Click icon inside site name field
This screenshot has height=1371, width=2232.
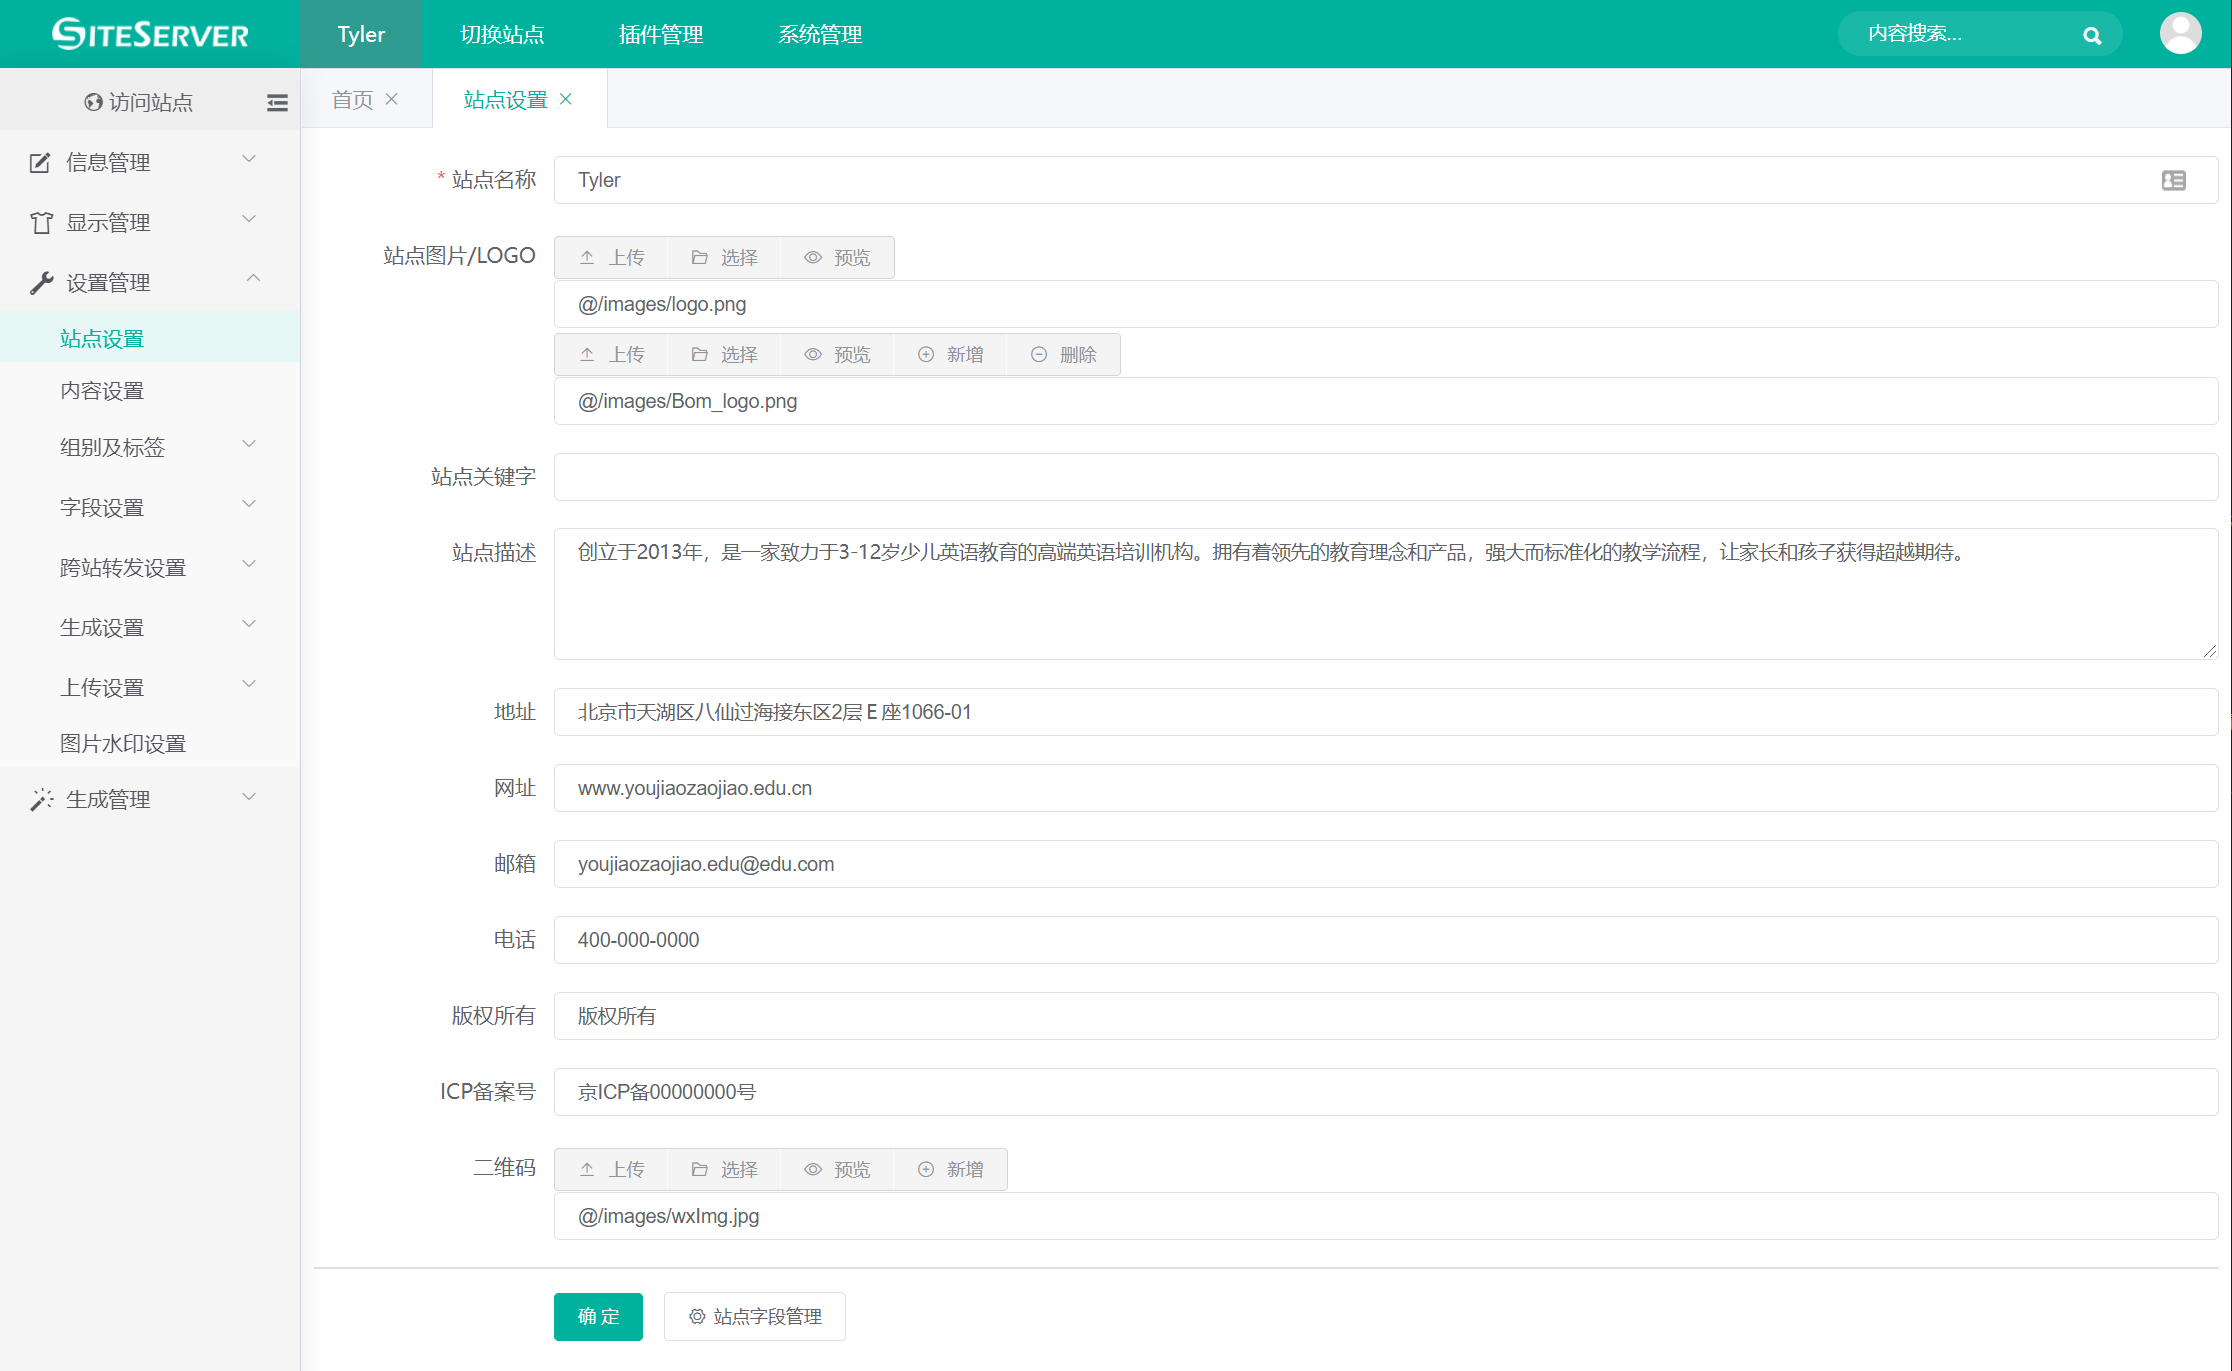click(2173, 180)
